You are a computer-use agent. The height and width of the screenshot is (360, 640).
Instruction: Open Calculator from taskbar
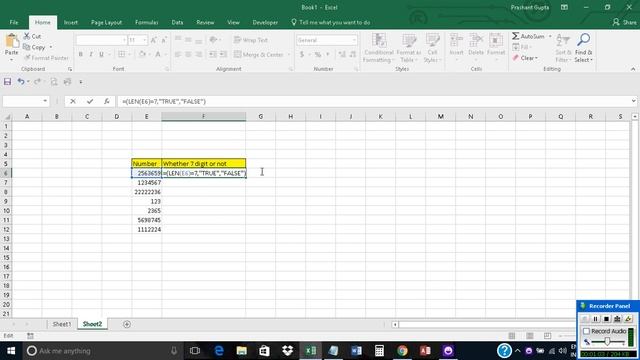click(x=379, y=351)
